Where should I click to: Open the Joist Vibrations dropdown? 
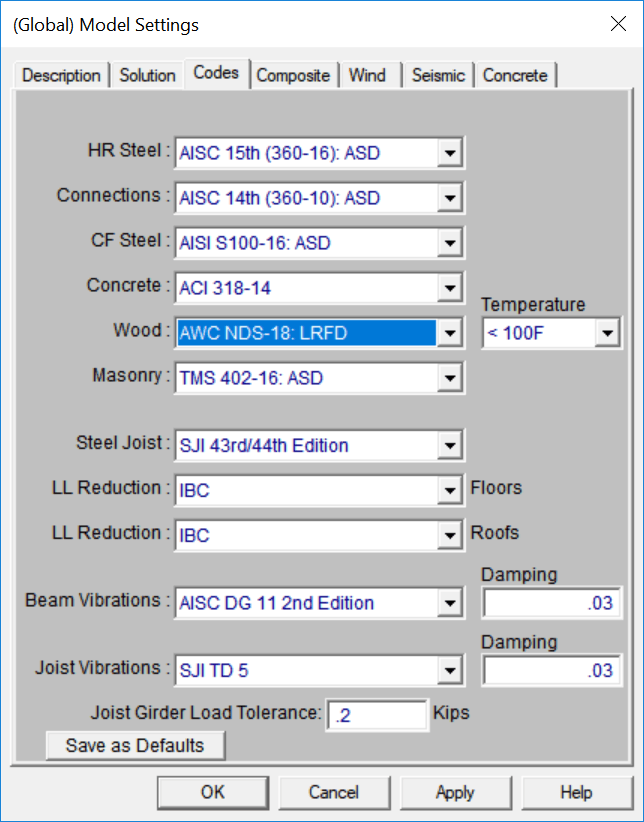point(449,670)
